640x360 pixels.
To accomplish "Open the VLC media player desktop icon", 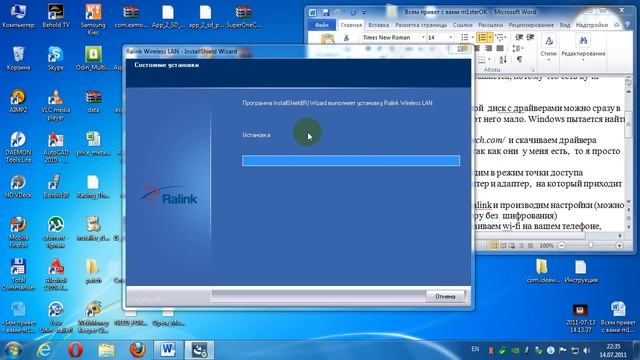I will point(56,104).
